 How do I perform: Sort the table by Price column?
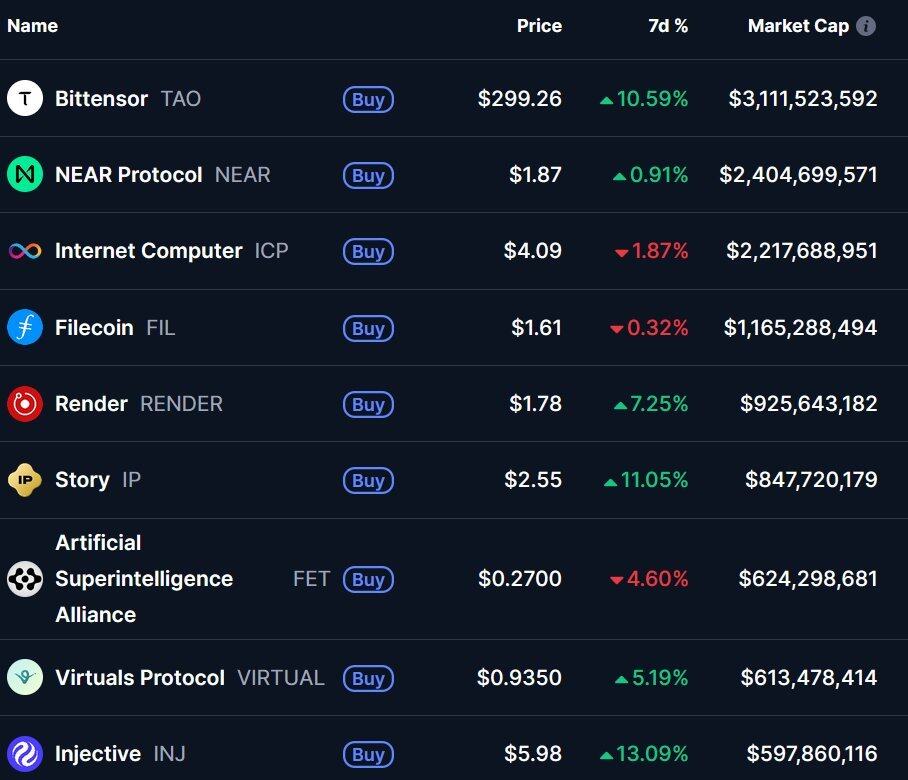click(x=539, y=26)
